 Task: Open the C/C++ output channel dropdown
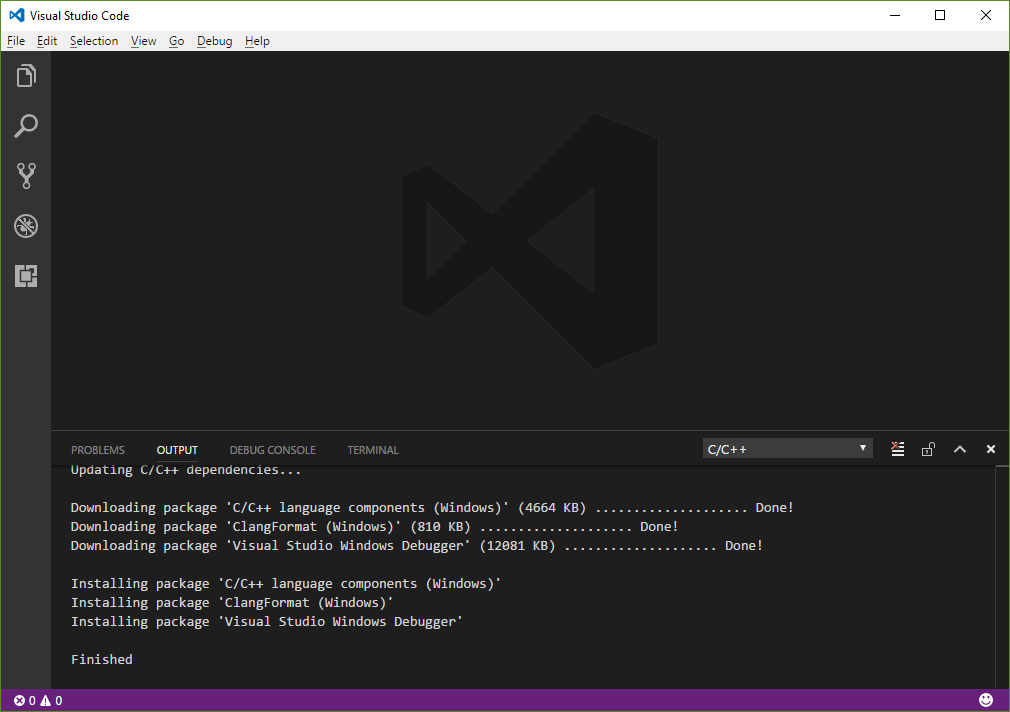pyautogui.click(x=788, y=448)
